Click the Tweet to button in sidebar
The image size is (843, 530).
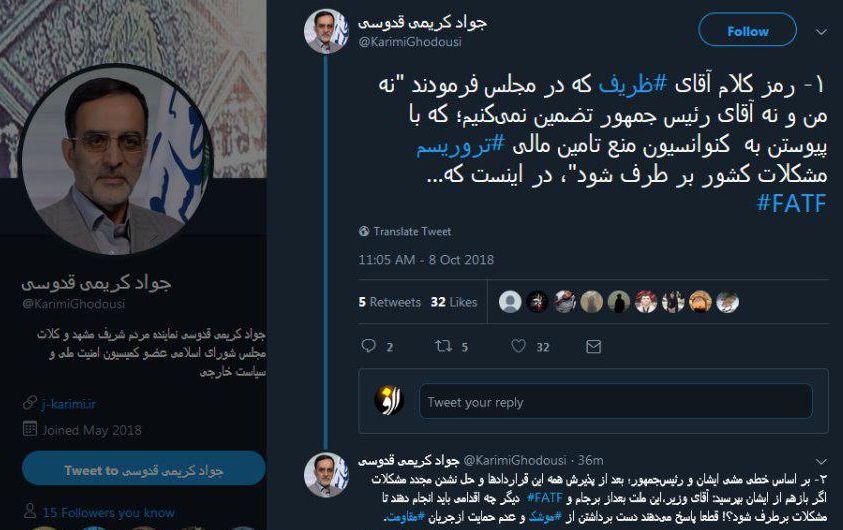point(144,470)
